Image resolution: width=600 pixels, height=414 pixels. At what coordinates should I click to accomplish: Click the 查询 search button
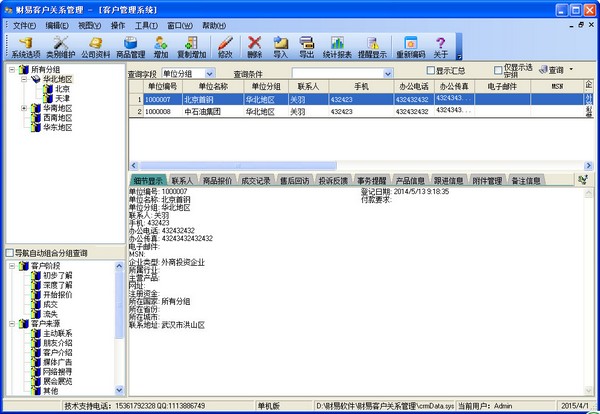551,70
